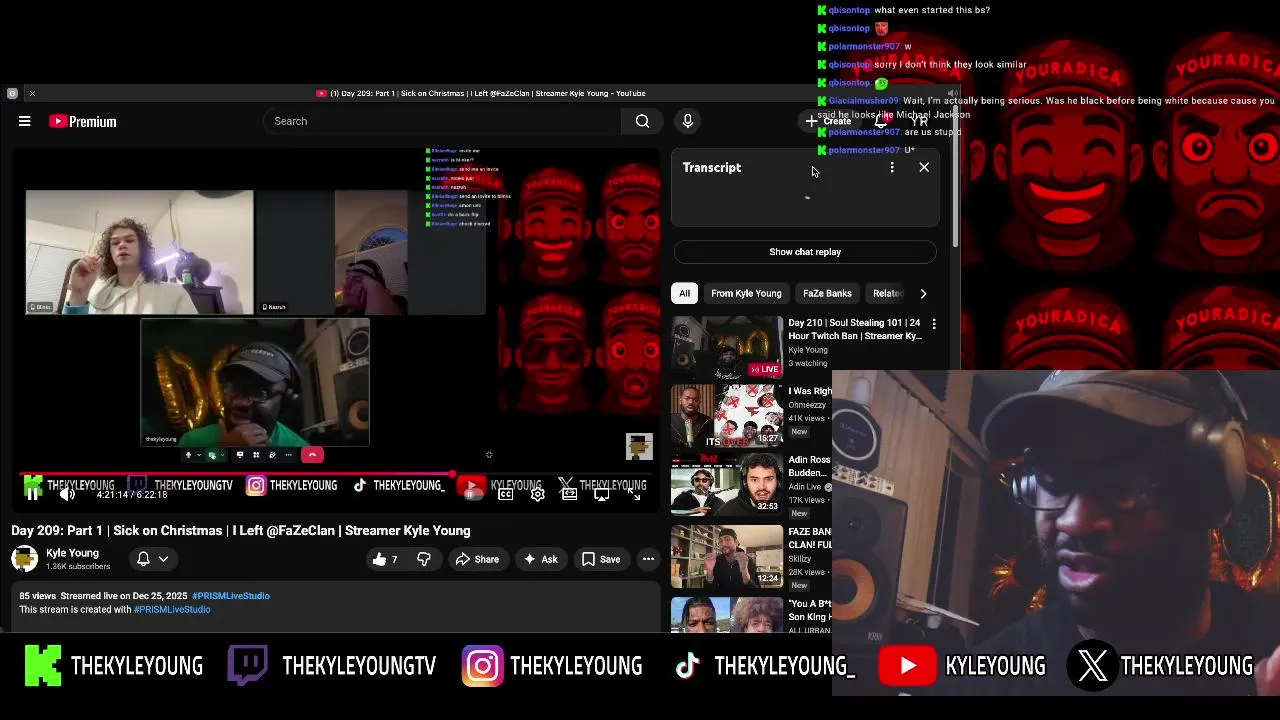The height and width of the screenshot is (720, 1280).
Task: Open the notifications bell in the header
Action: [881, 121]
